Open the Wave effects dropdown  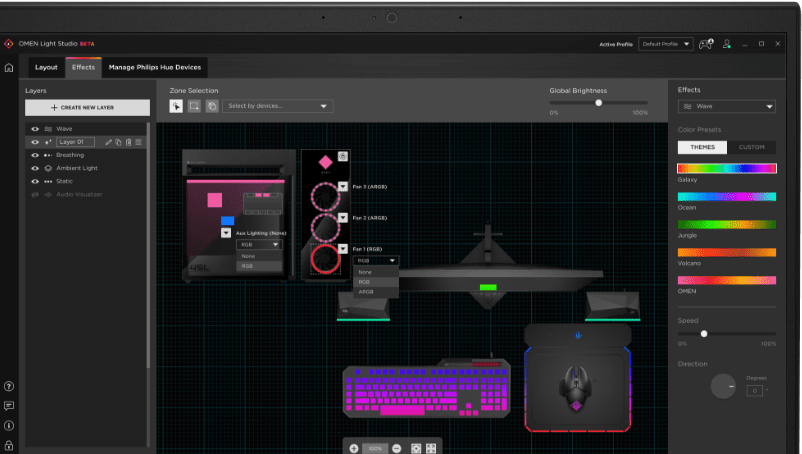[727, 106]
